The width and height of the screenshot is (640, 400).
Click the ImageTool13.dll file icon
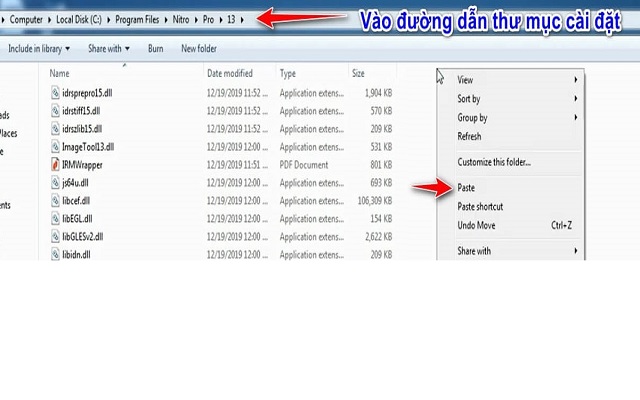[55, 147]
